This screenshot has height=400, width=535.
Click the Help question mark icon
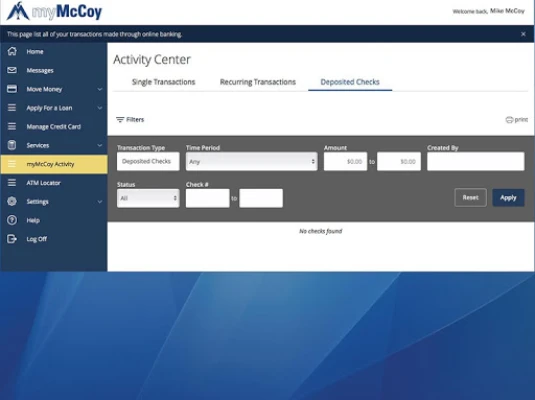coord(12,220)
